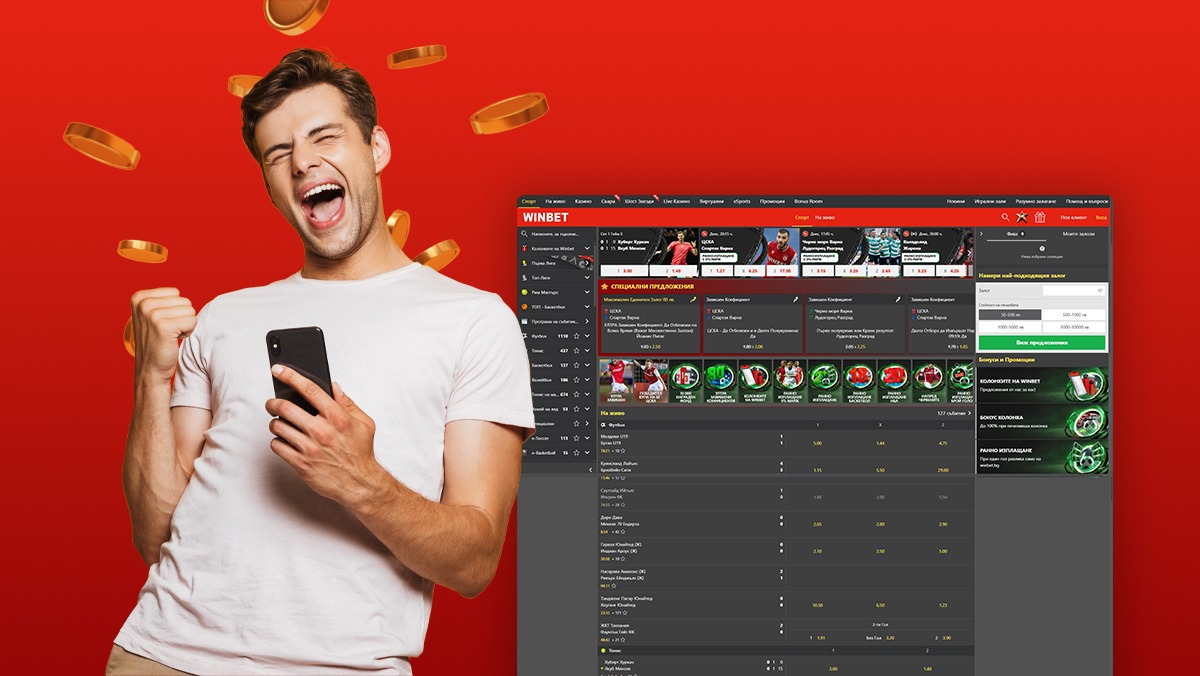The image size is (1200, 676).
Task: Open the Победител купа на БГ promo tile
Action: [650, 382]
